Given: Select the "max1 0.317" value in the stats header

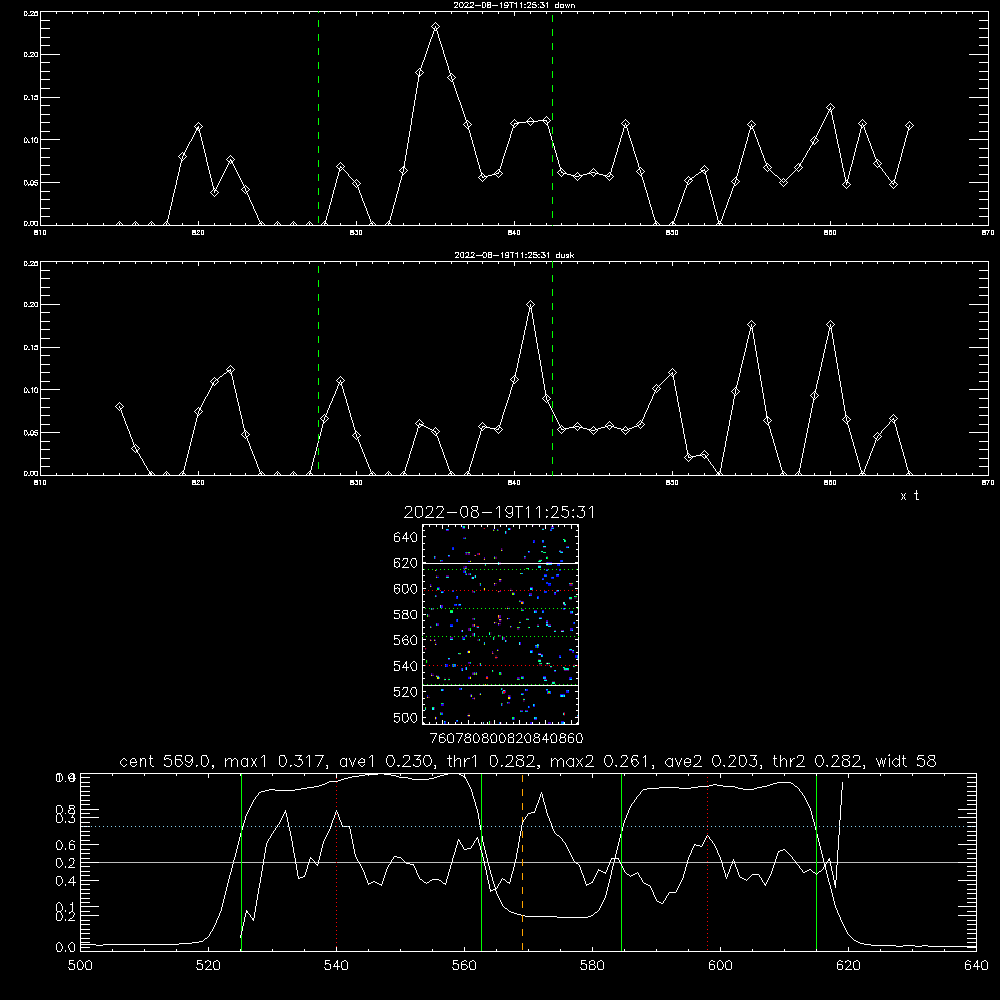Looking at the screenshot, I should [x=276, y=761].
